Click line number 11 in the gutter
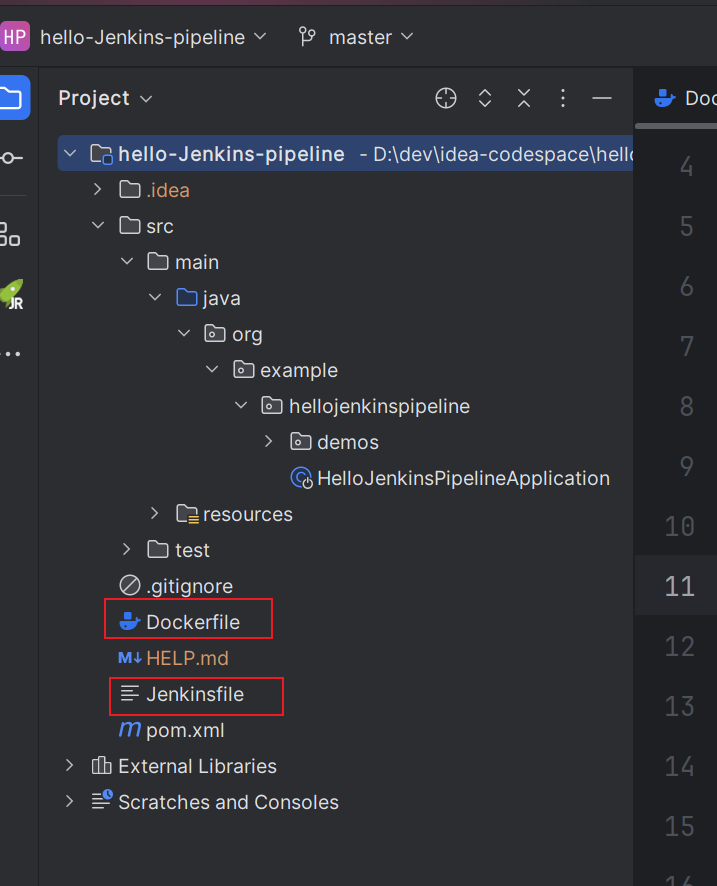The width and height of the screenshot is (717, 886). (x=679, y=586)
